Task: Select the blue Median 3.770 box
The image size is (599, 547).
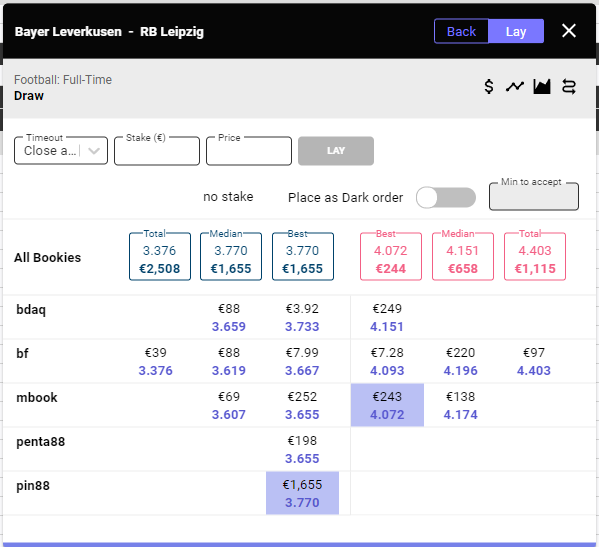Action: (x=231, y=257)
